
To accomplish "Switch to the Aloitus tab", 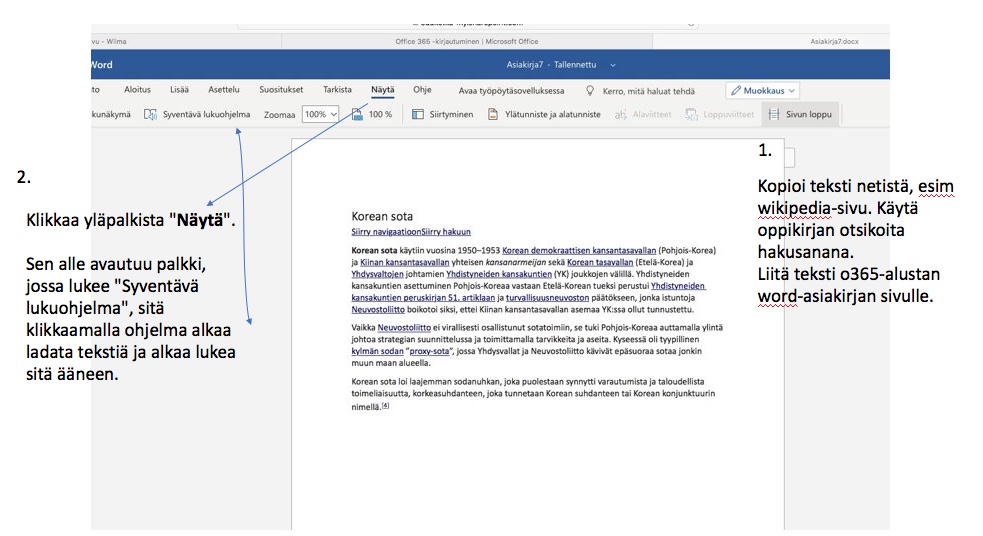I will click(x=137, y=90).
